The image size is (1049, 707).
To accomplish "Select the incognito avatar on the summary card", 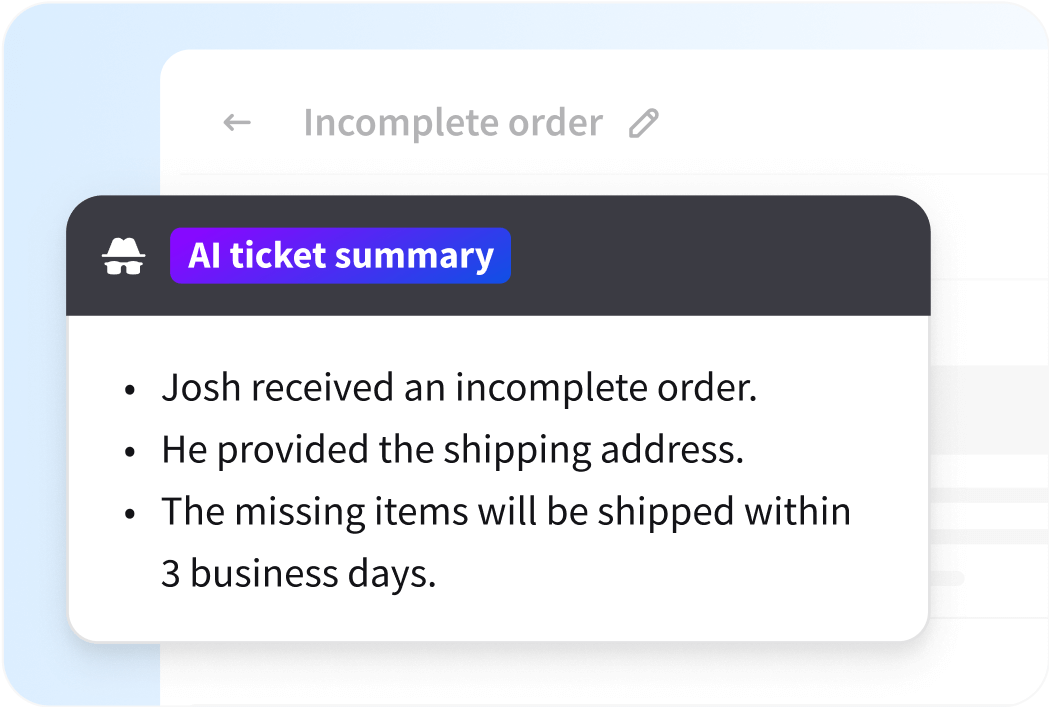I will pos(122,256).
